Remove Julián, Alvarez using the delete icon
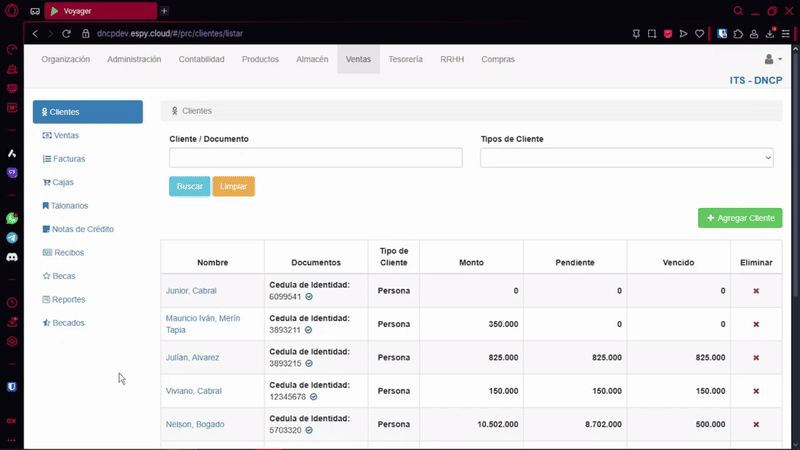 (x=756, y=357)
